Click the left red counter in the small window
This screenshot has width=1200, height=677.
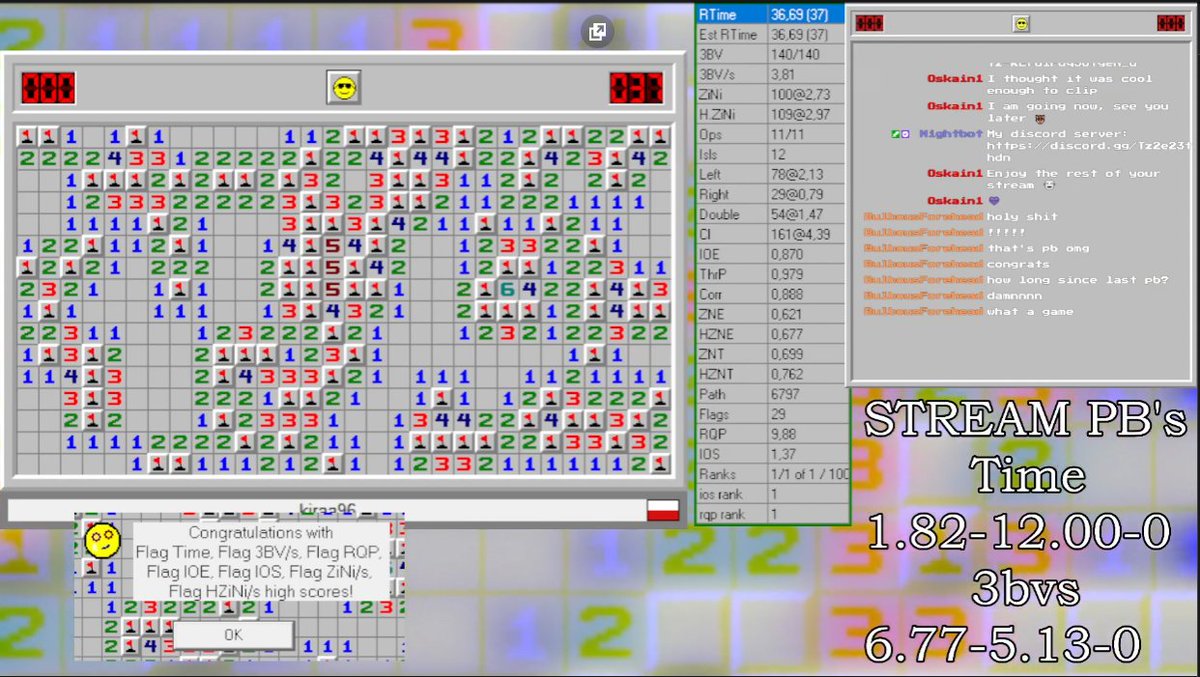point(869,23)
